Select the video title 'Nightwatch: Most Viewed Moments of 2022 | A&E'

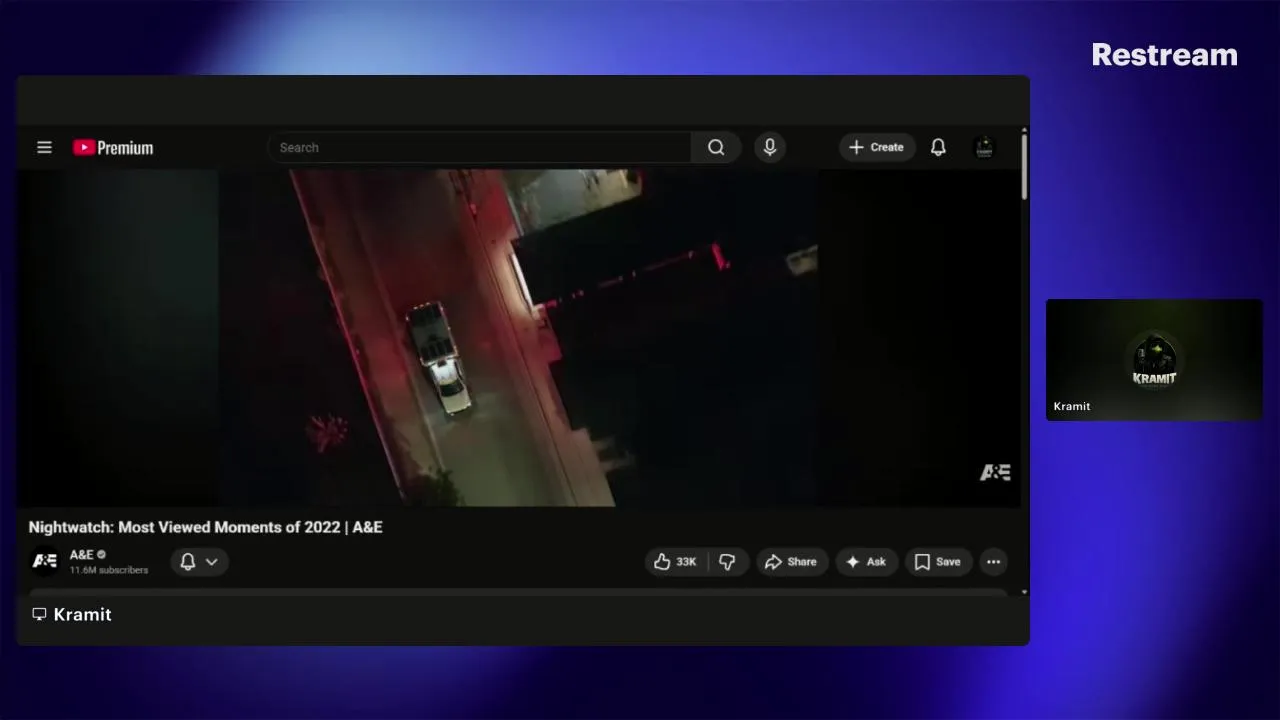point(205,527)
